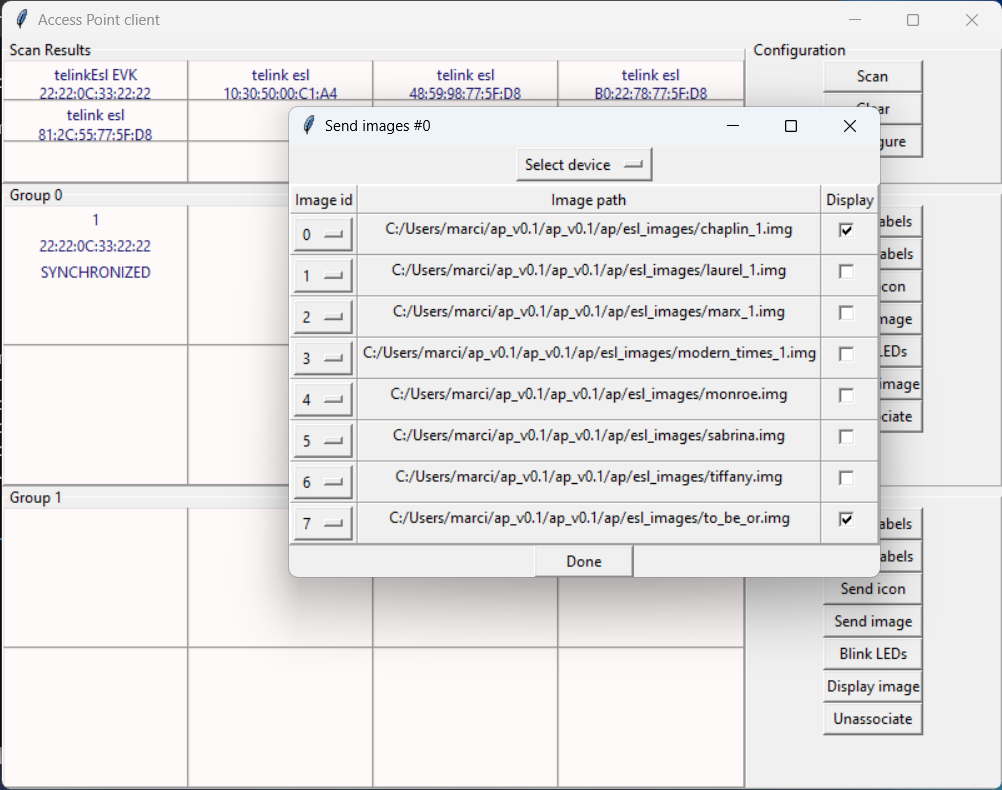
Task: Click device 22:22:0C:33:22:22 in Group 0
Action: tap(95, 246)
